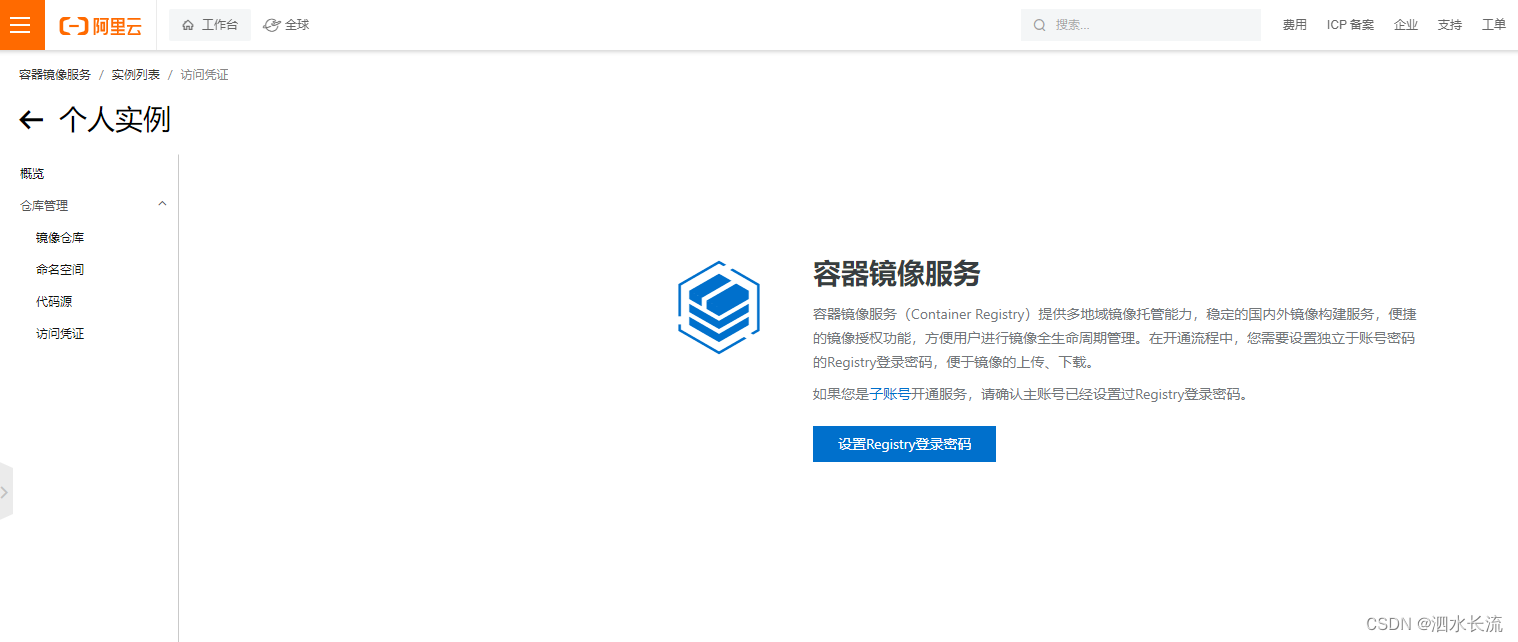This screenshot has height=642, width=1518.
Task: Click the globe icon beside 全球
Action: pos(271,25)
